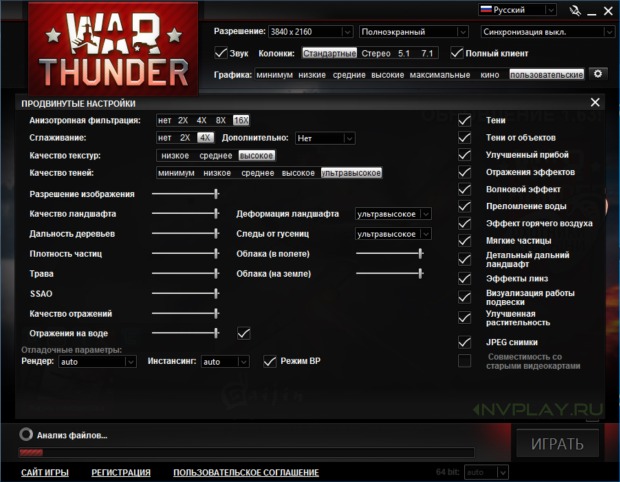The width and height of the screenshot is (620, 482).
Task: Open the 64 bit dropdown
Action: pyautogui.click(x=486, y=472)
